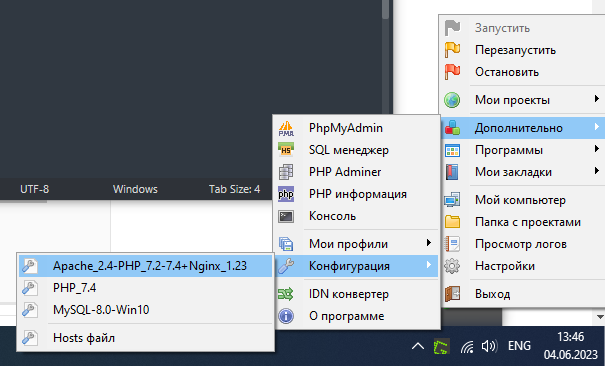Screen dimensions: 605x366
Task: Expand the Программы submenu arrow
Action: (x=597, y=149)
